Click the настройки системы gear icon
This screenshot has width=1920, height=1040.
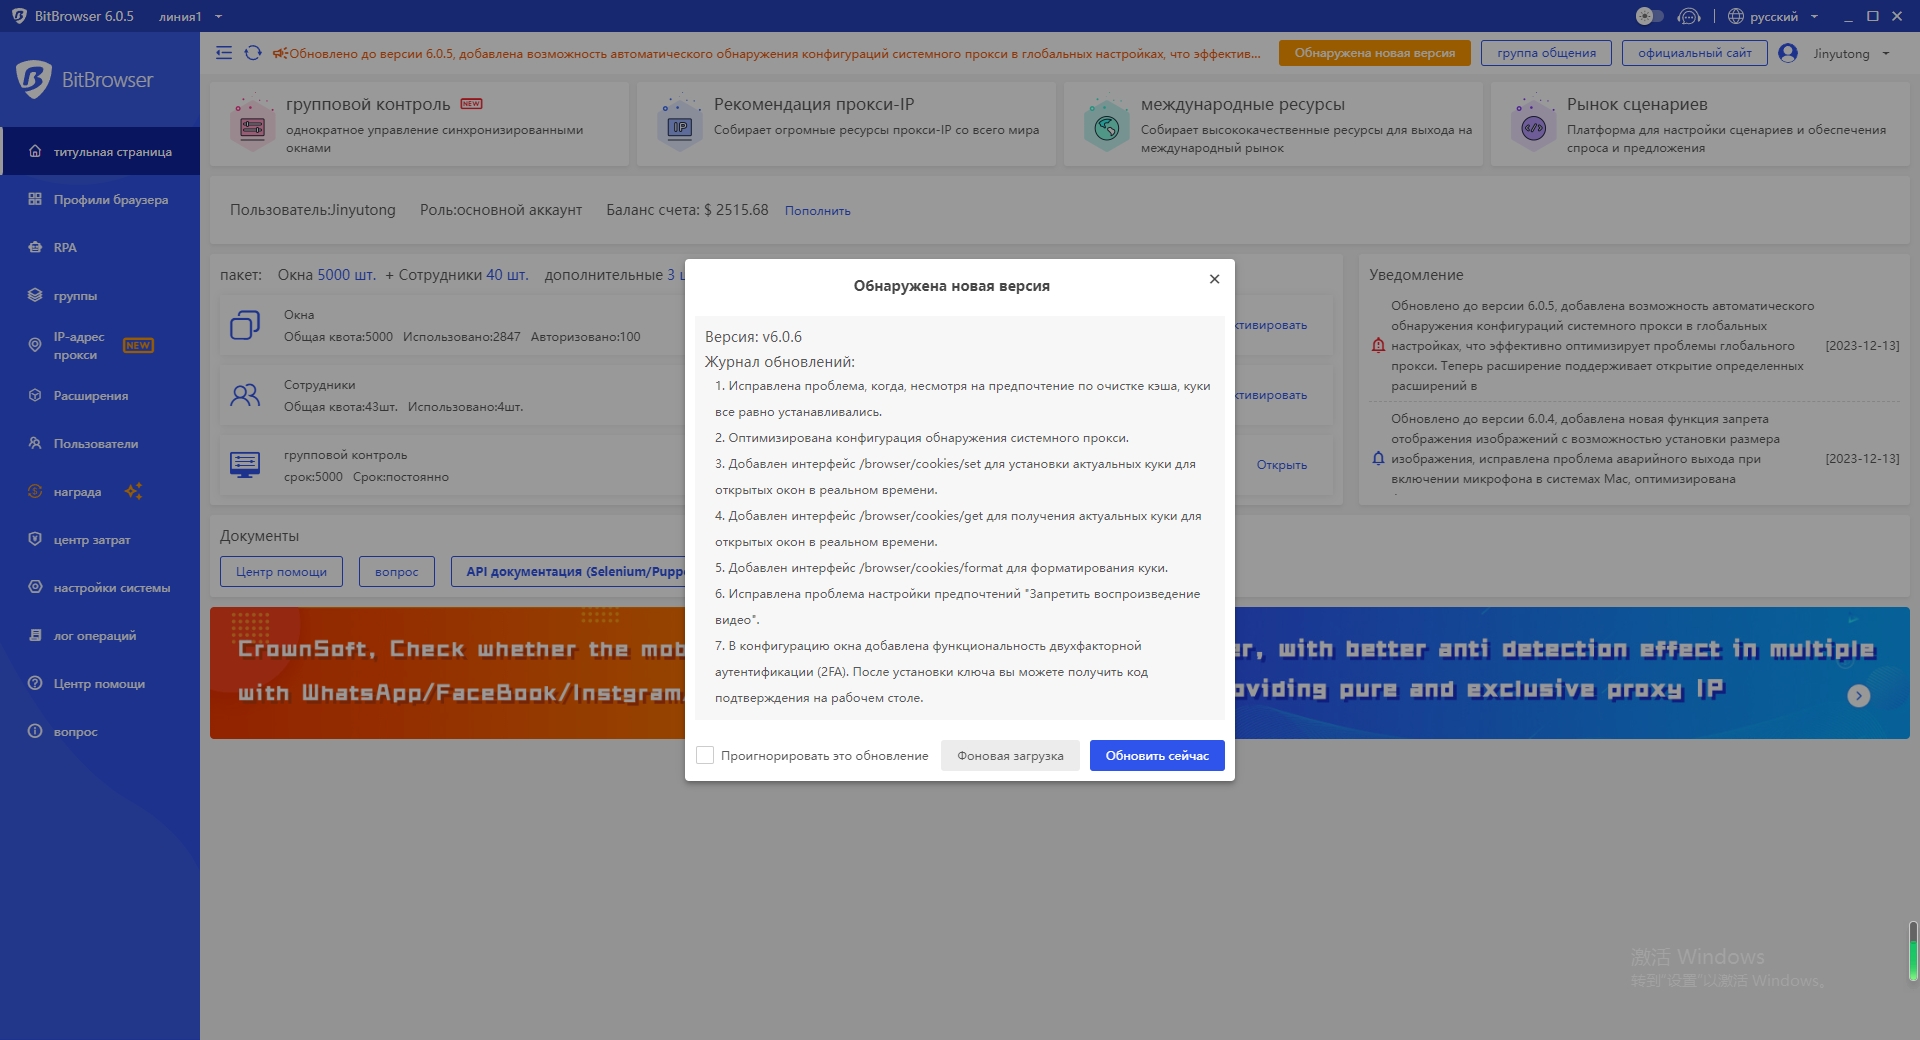[35, 587]
